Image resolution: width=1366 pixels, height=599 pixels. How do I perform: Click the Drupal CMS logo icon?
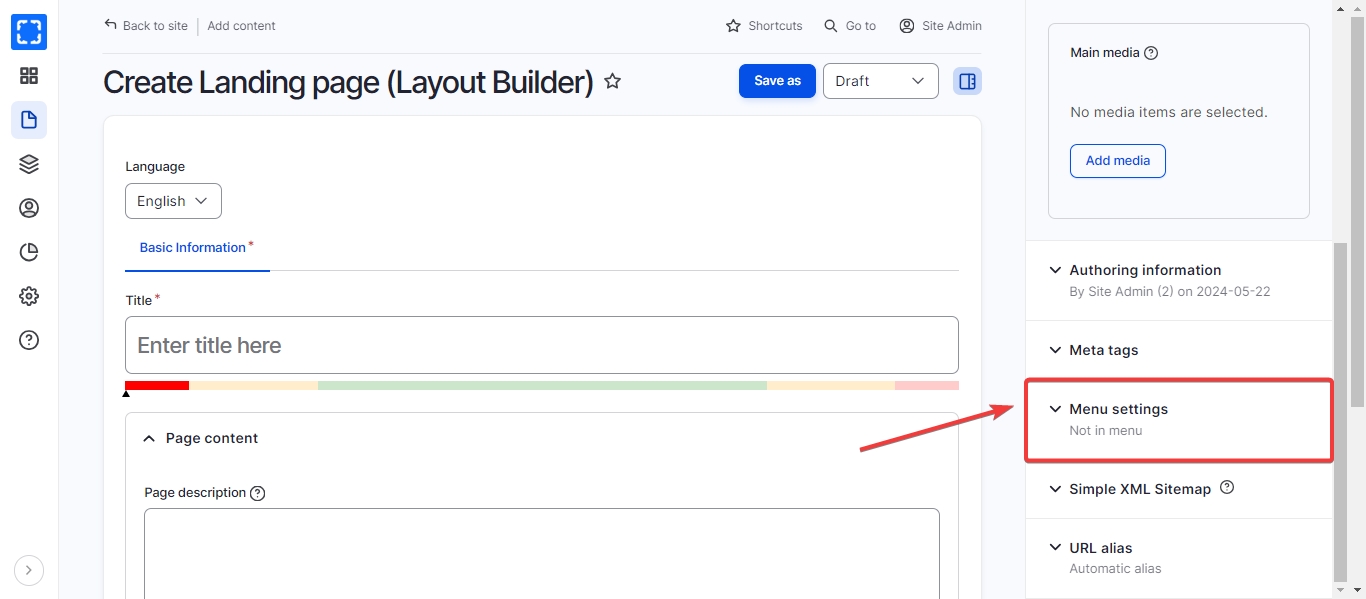29,32
